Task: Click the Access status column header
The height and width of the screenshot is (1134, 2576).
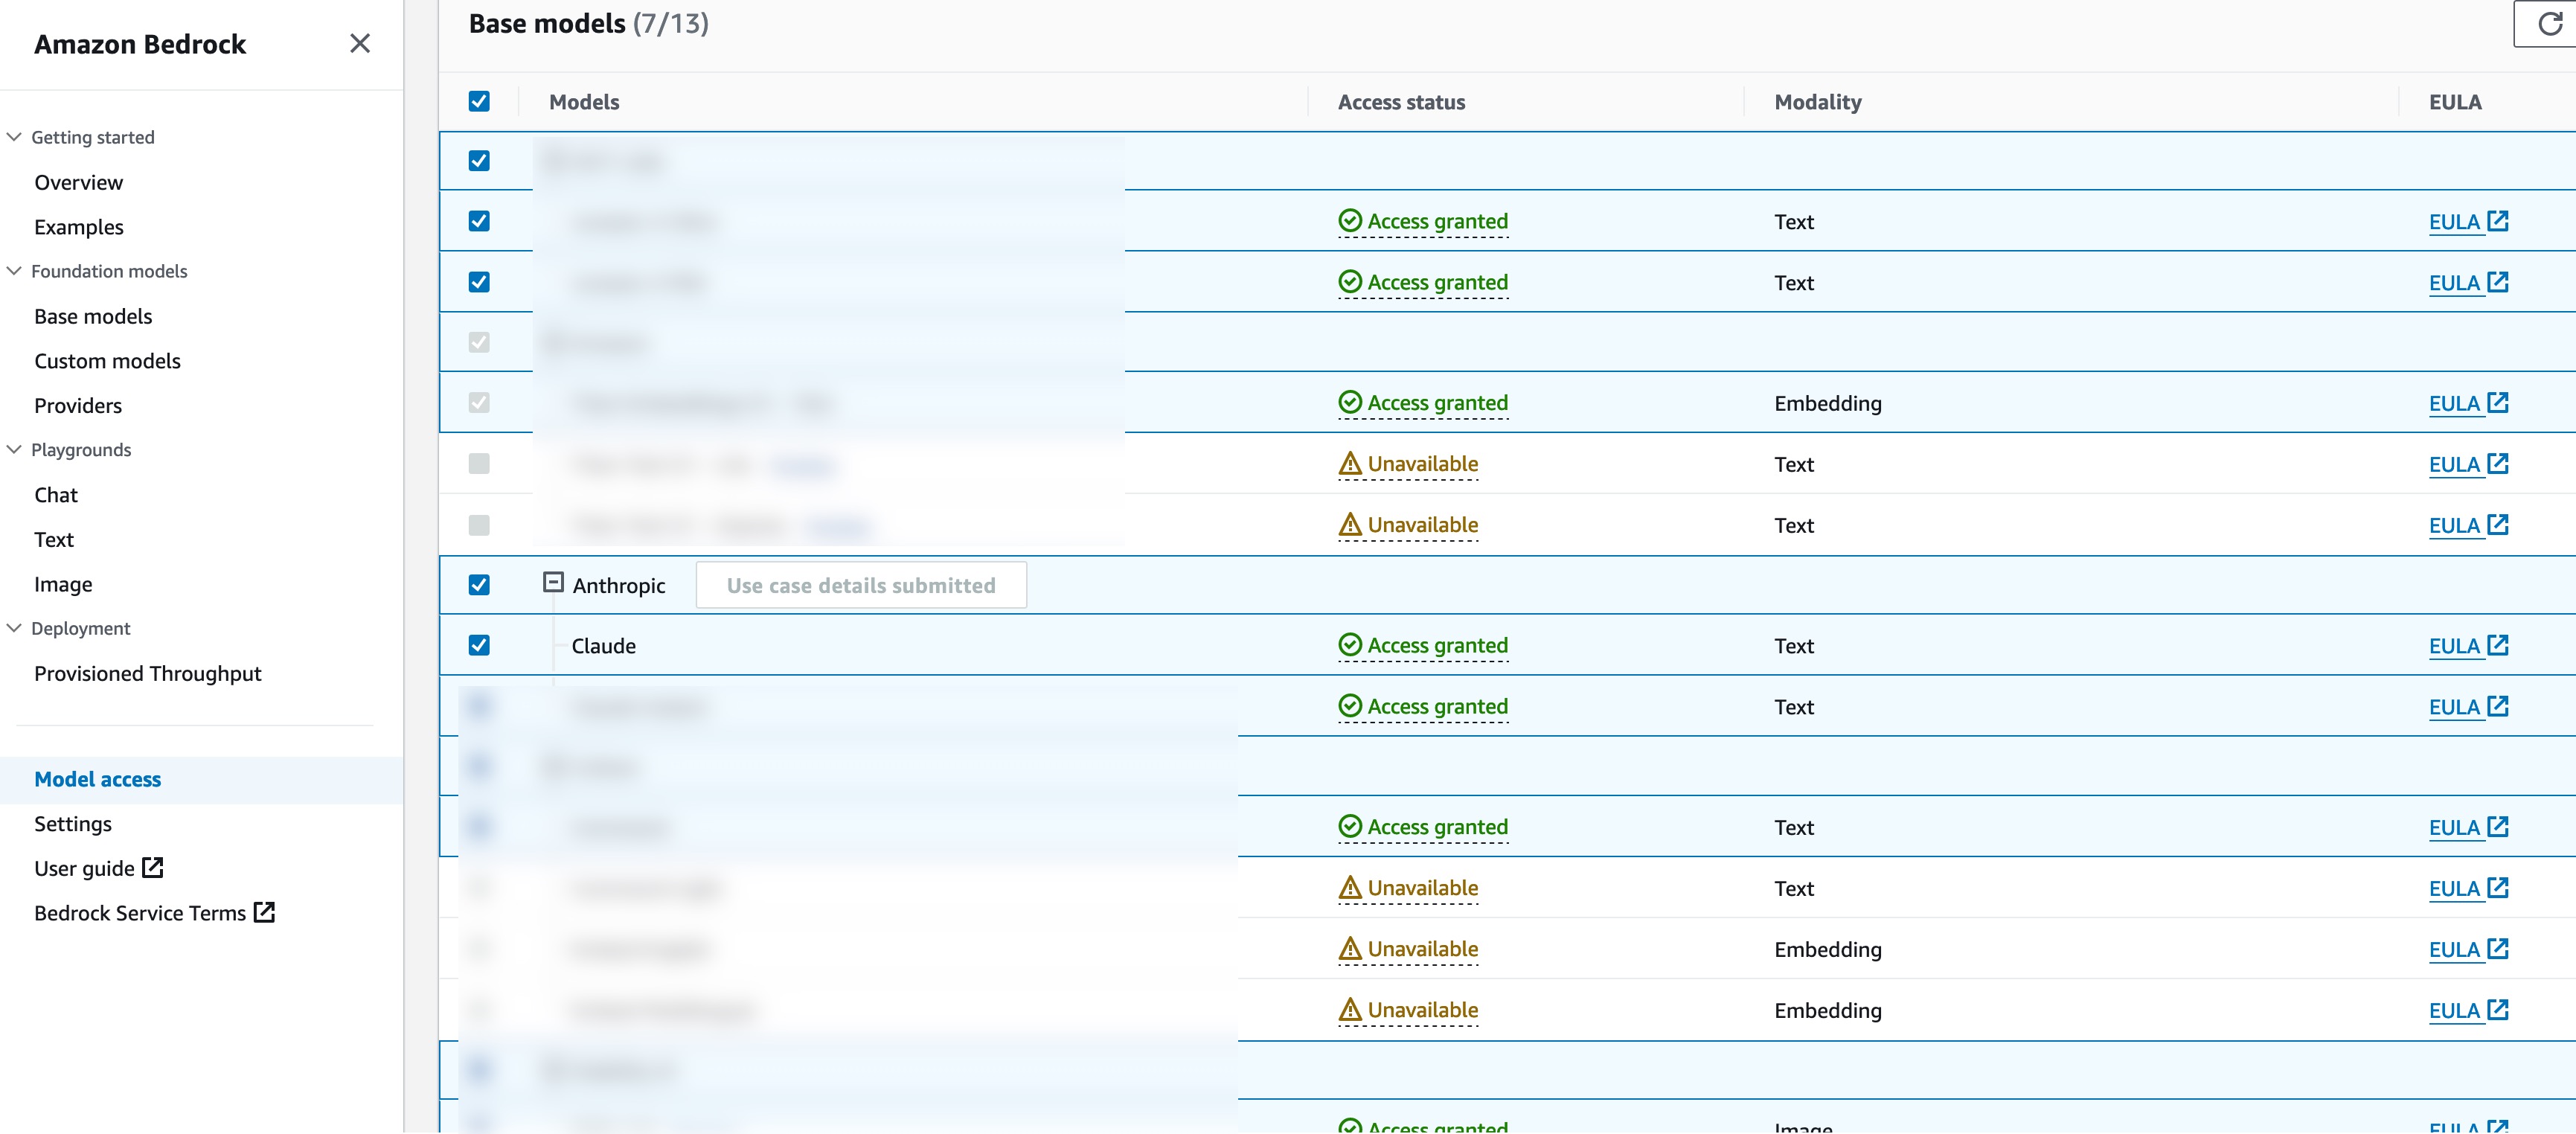Action: click(1401, 102)
